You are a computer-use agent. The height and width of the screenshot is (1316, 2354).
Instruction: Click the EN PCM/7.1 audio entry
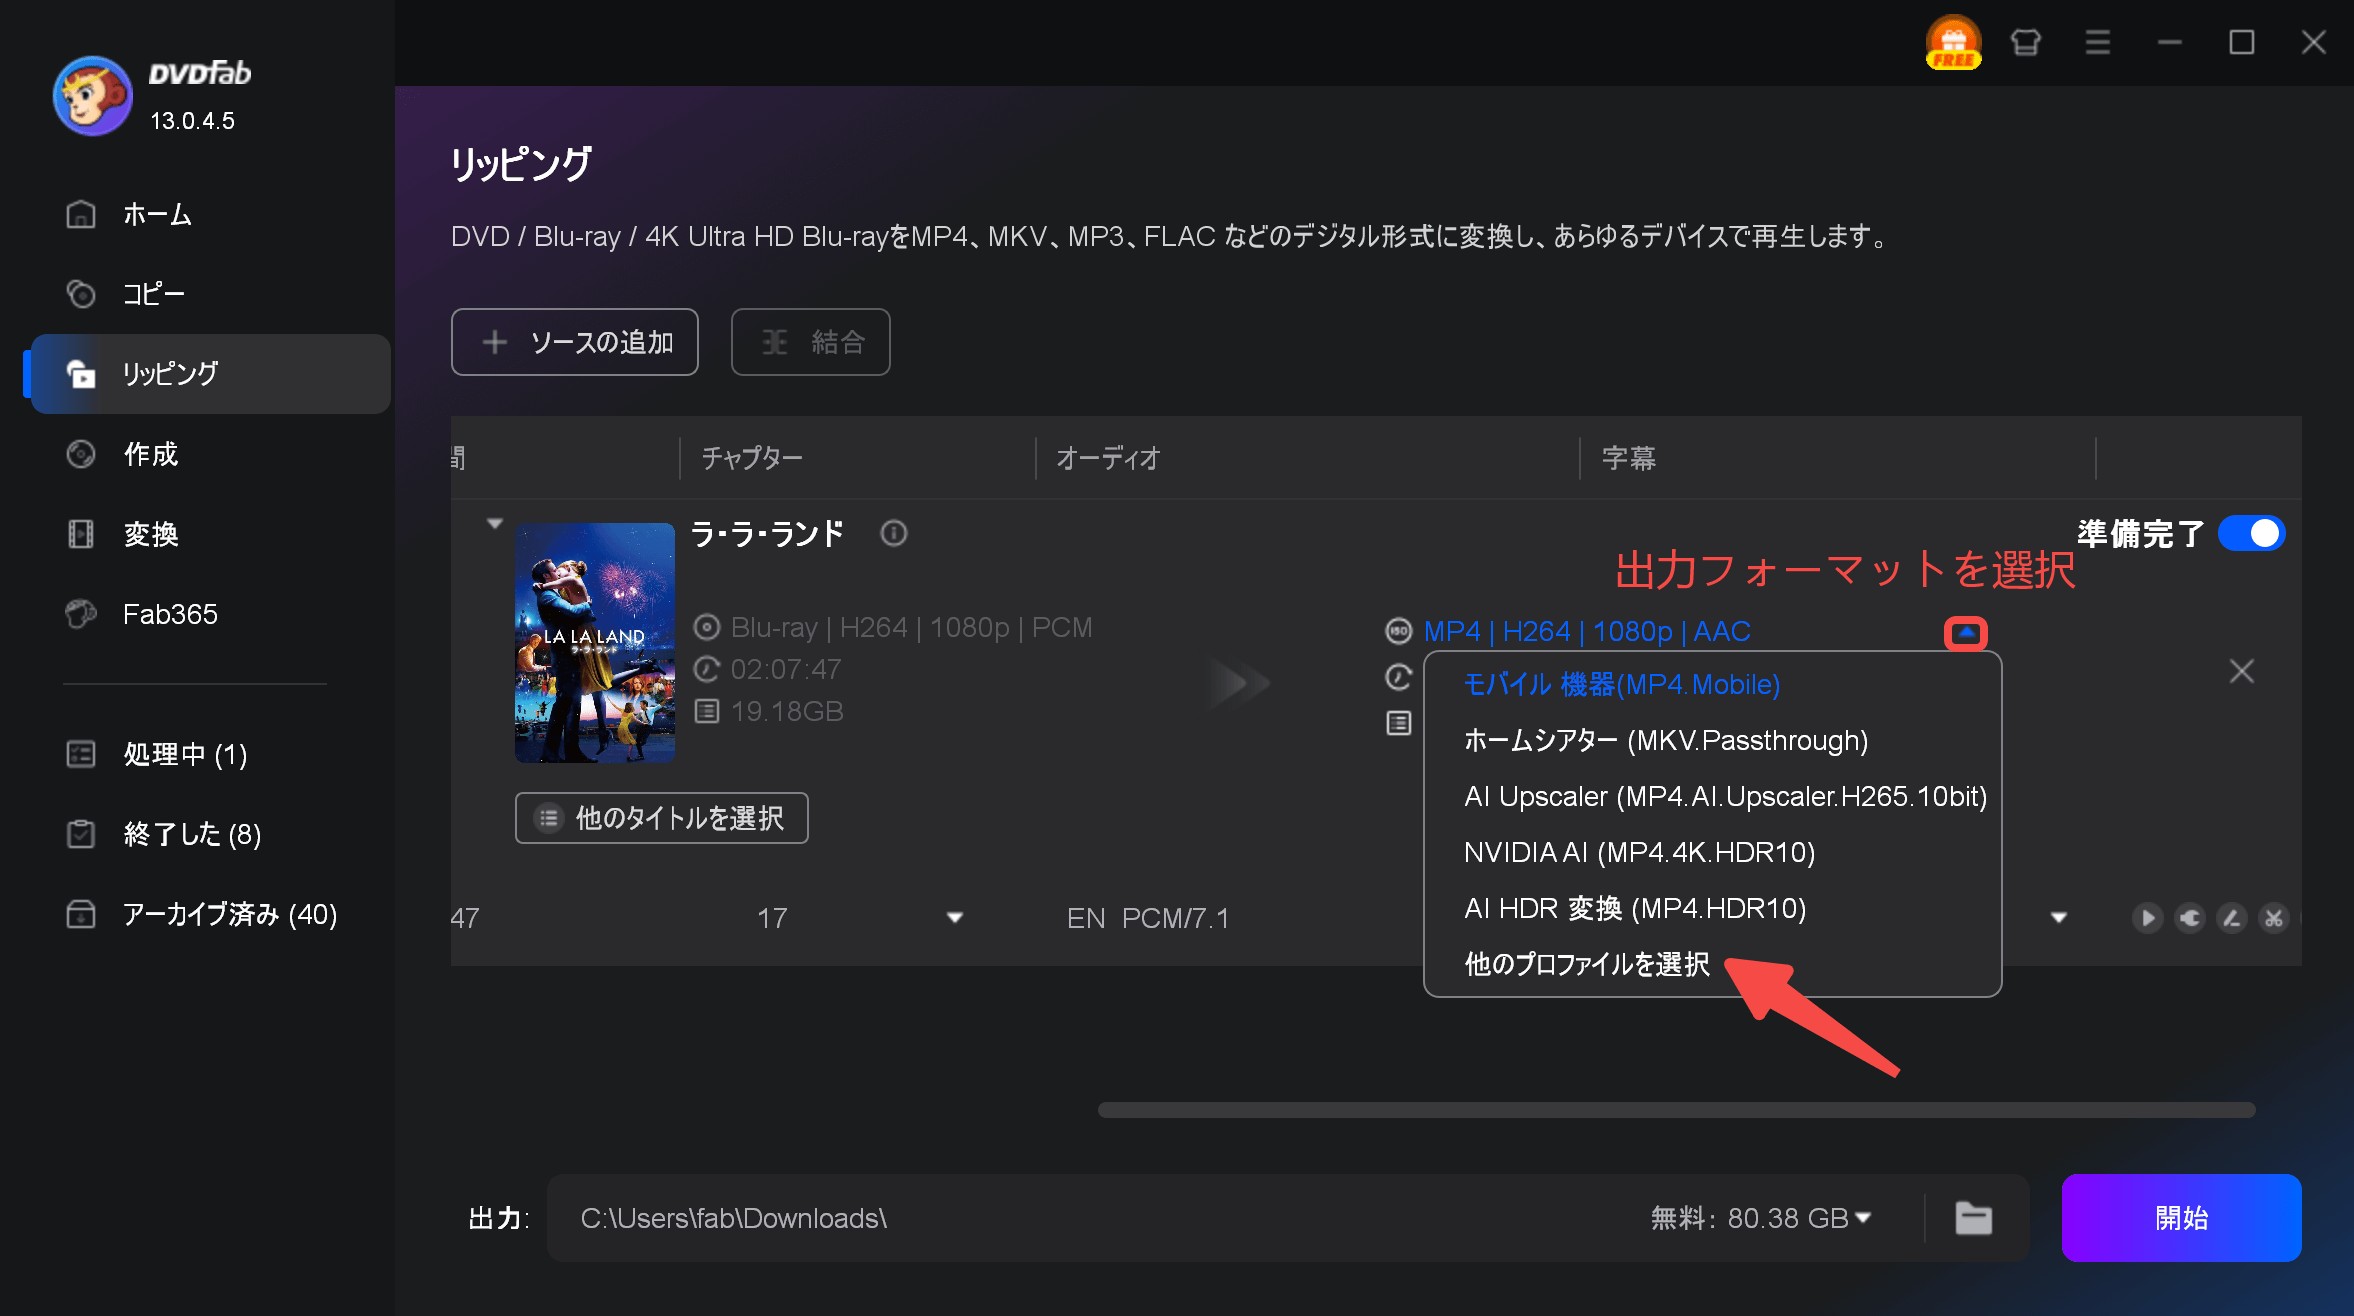tap(1148, 918)
